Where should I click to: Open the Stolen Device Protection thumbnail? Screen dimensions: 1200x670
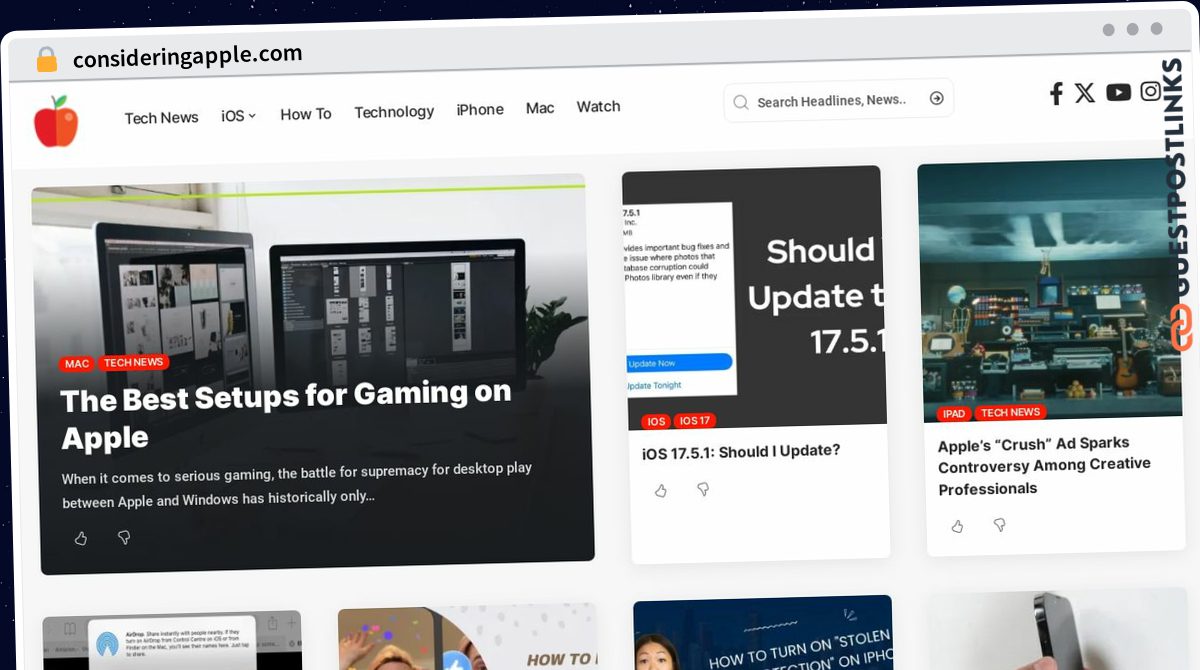(x=763, y=634)
